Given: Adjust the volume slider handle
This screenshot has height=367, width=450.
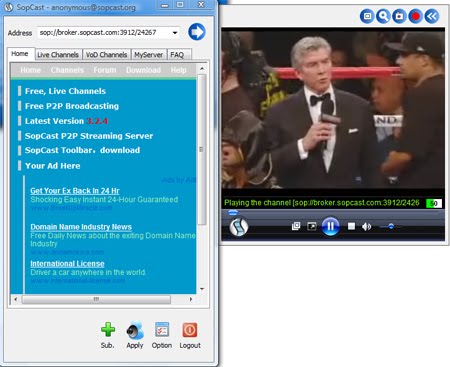Looking at the screenshot, I should click(x=391, y=226).
